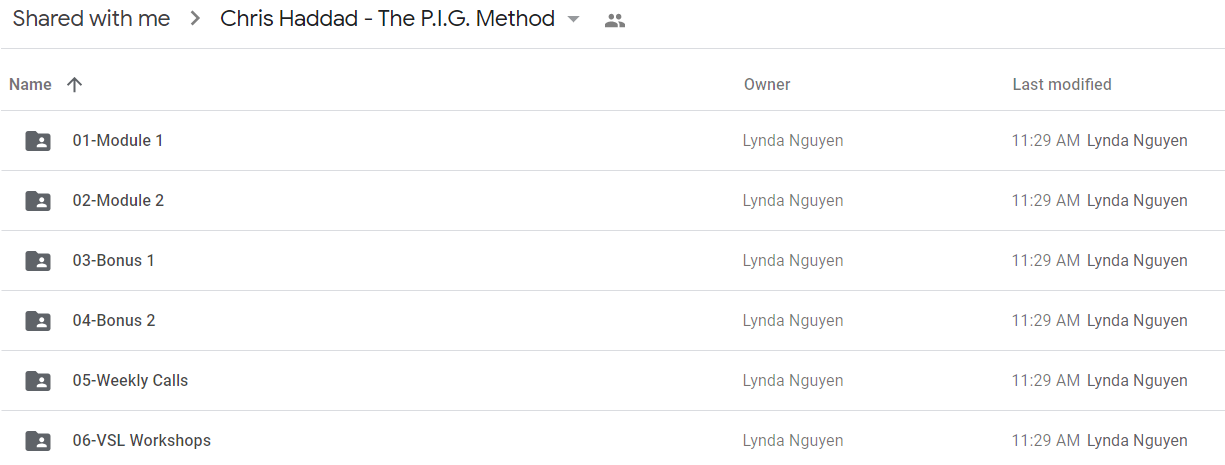
Task: Expand the Chris Haddad - The P.I.G. Method breadcrumb menu
Action: (387, 19)
